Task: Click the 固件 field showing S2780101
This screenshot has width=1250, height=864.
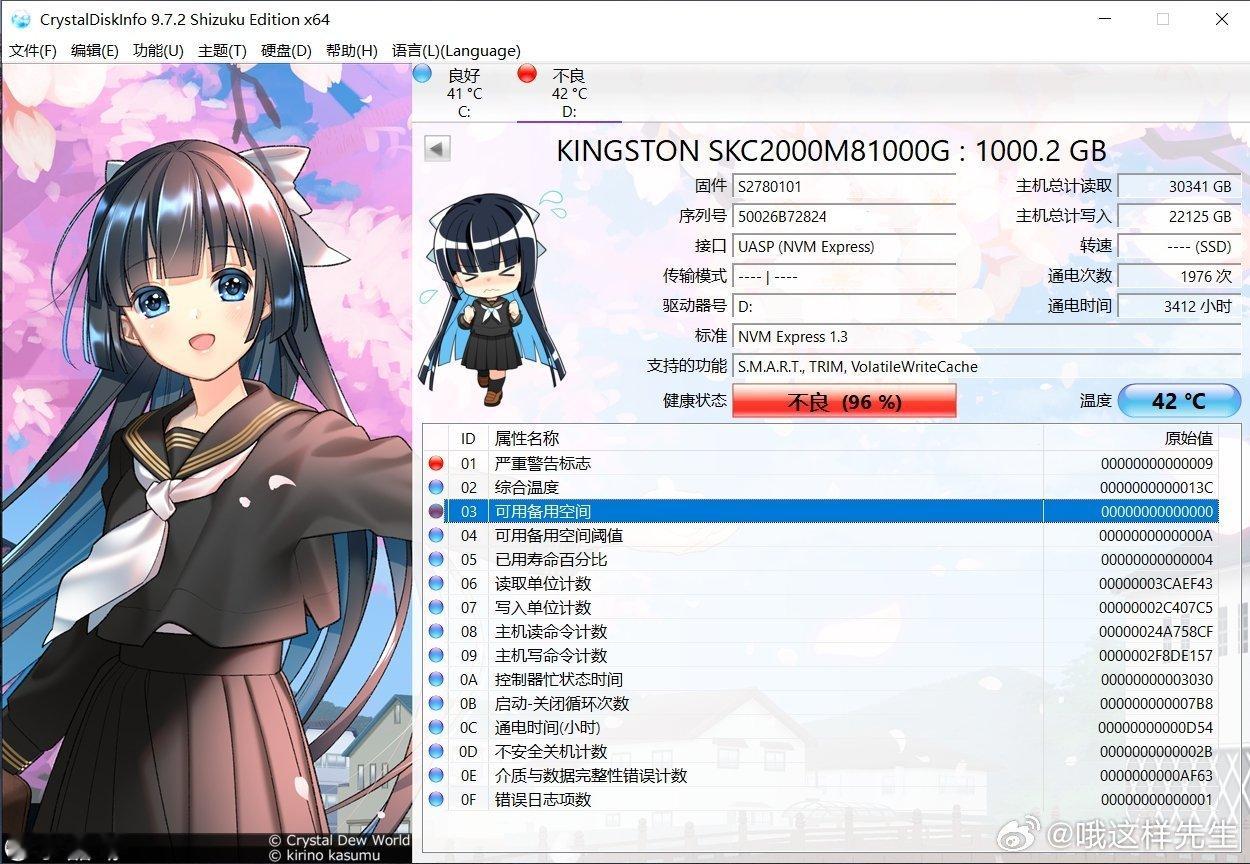Action: click(x=844, y=186)
